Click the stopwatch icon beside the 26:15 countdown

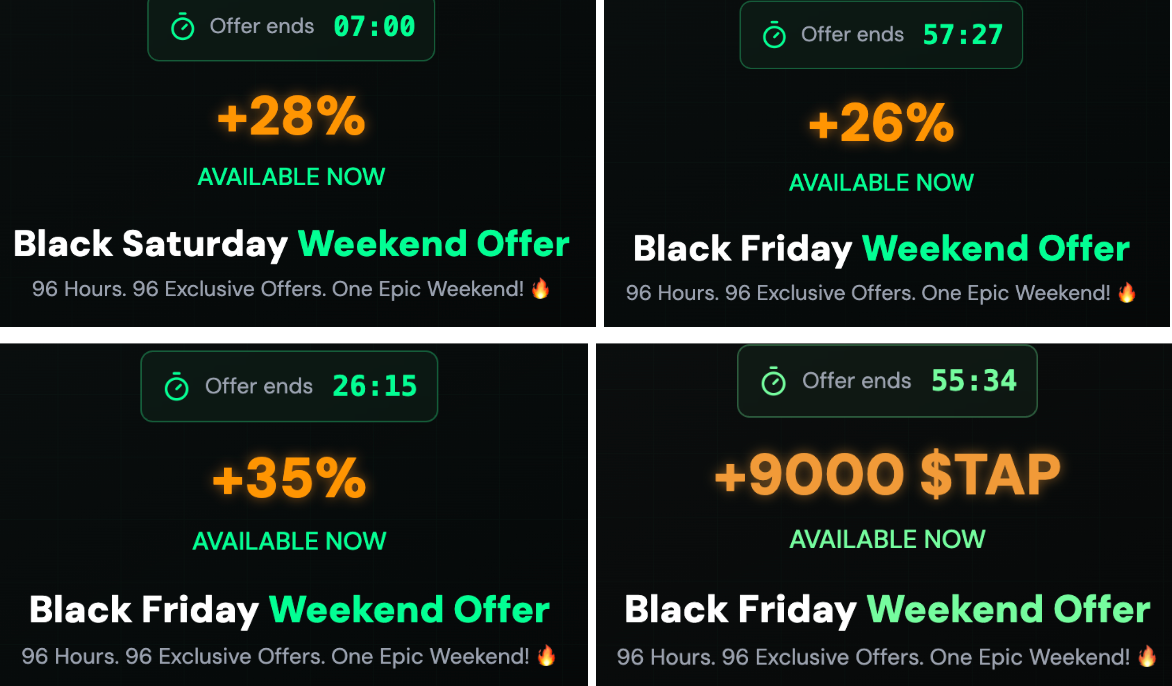coord(177,387)
